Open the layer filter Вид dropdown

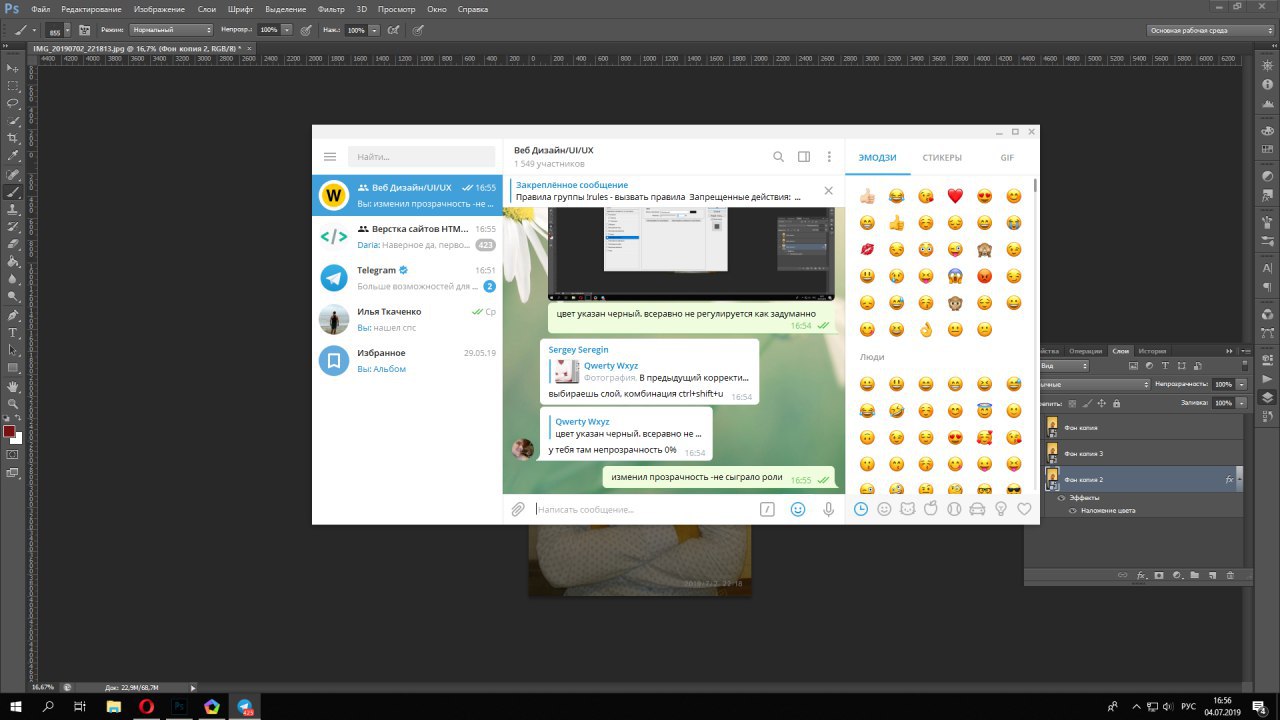click(x=1064, y=366)
